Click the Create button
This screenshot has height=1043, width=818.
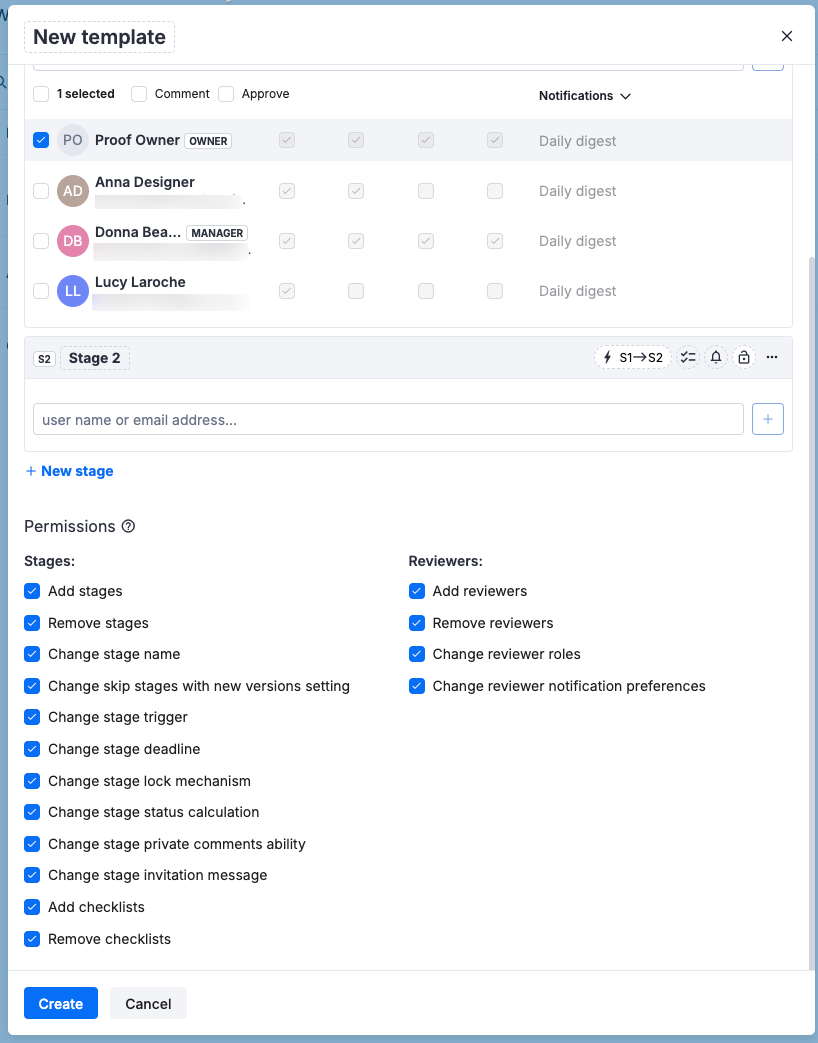tap(61, 1003)
